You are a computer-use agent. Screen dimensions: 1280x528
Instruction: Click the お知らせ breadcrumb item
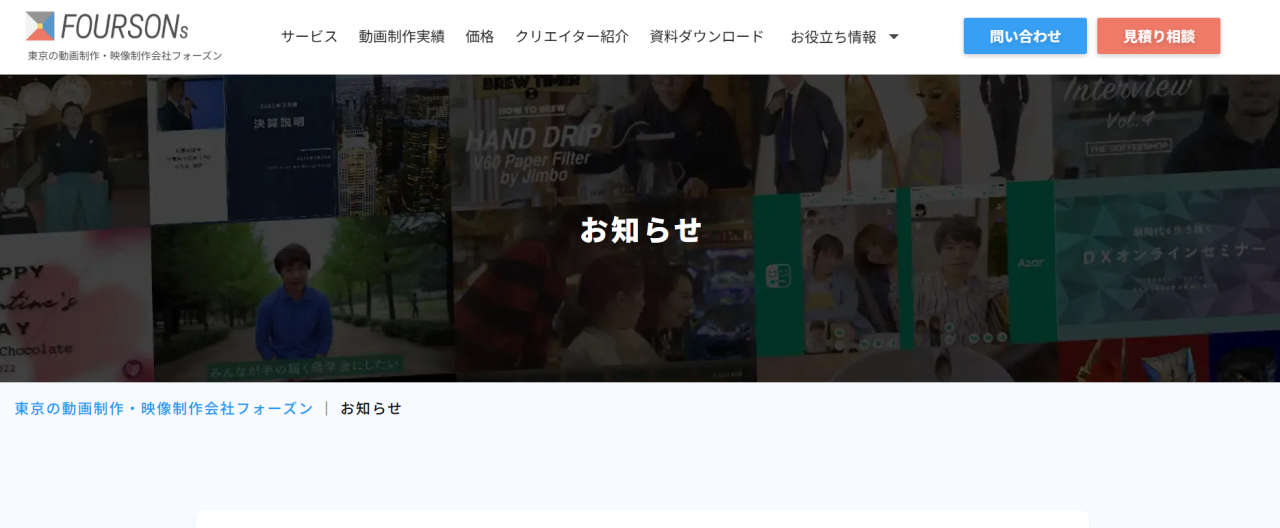pos(371,408)
